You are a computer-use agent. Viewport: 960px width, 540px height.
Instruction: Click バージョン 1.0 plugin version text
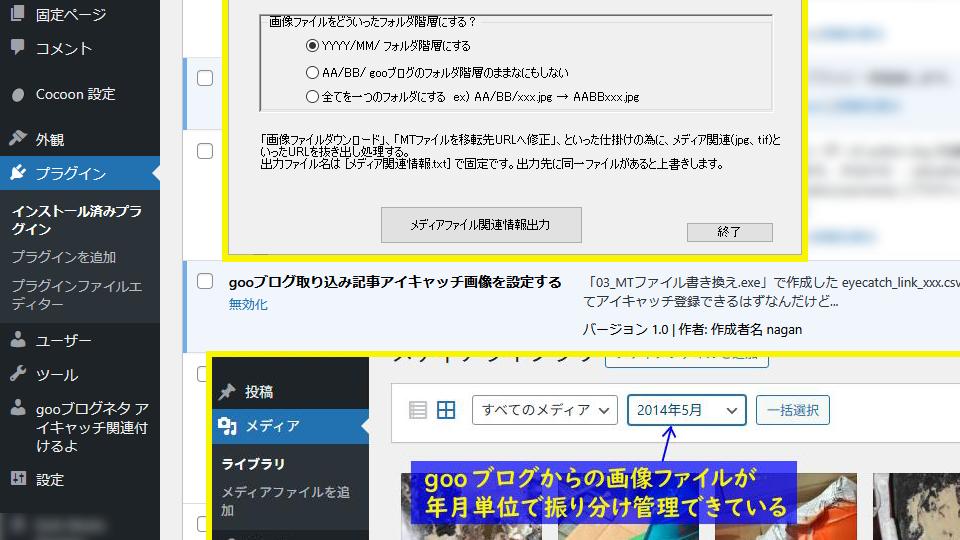pos(625,329)
